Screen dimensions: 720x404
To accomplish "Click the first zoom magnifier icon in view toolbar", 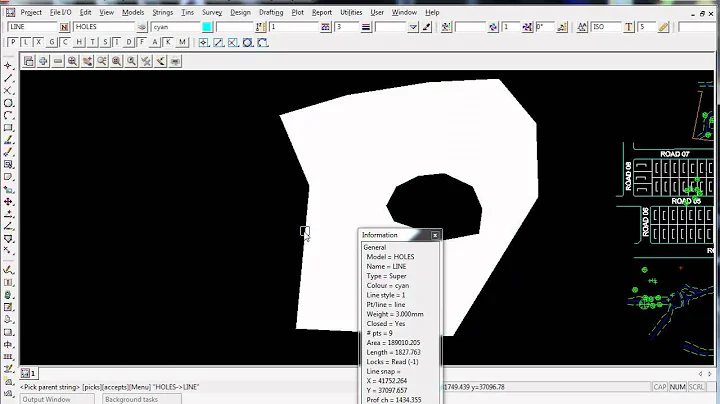I will (x=73, y=61).
